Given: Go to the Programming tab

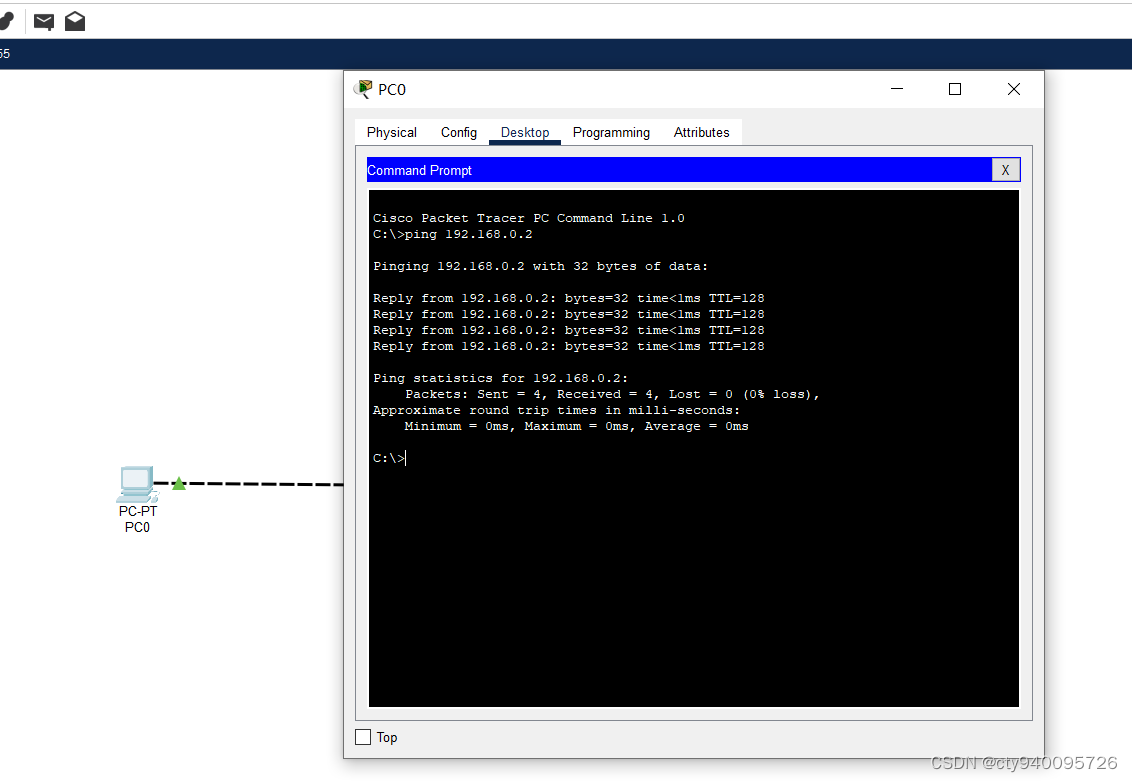Looking at the screenshot, I should point(611,132).
